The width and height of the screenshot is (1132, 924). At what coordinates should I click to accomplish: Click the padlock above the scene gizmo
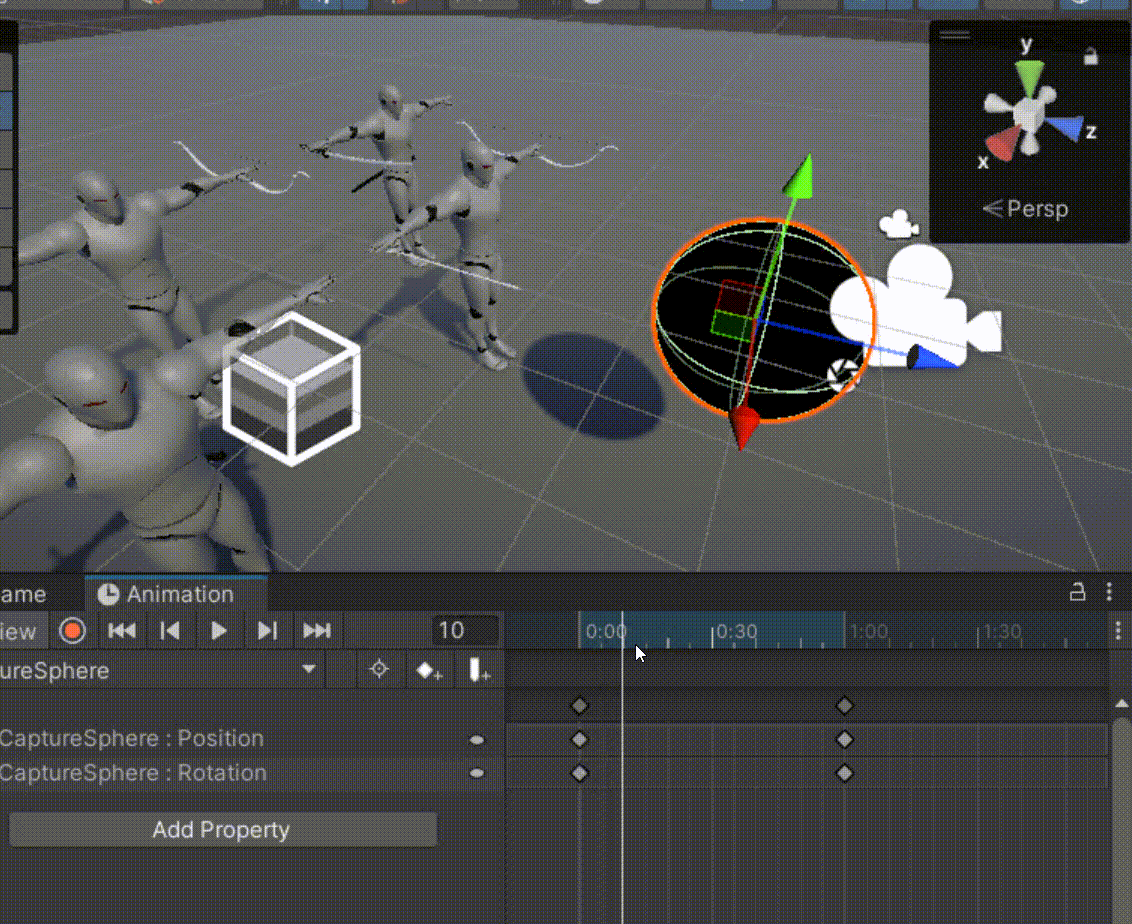coord(1091,57)
